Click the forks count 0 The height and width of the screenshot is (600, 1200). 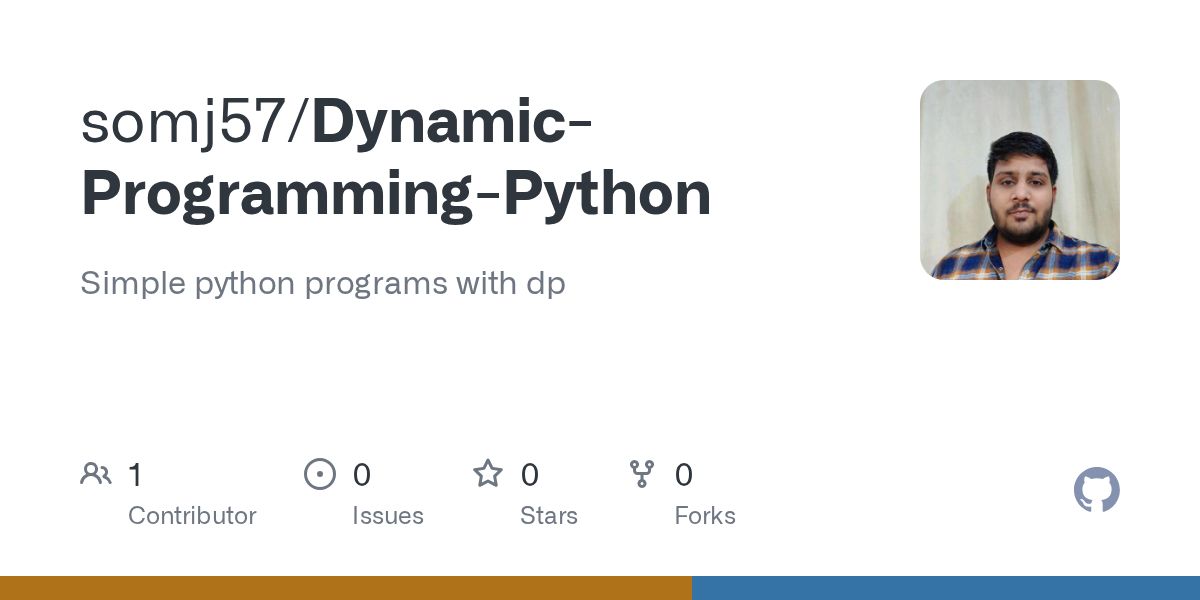[x=684, y=475]
